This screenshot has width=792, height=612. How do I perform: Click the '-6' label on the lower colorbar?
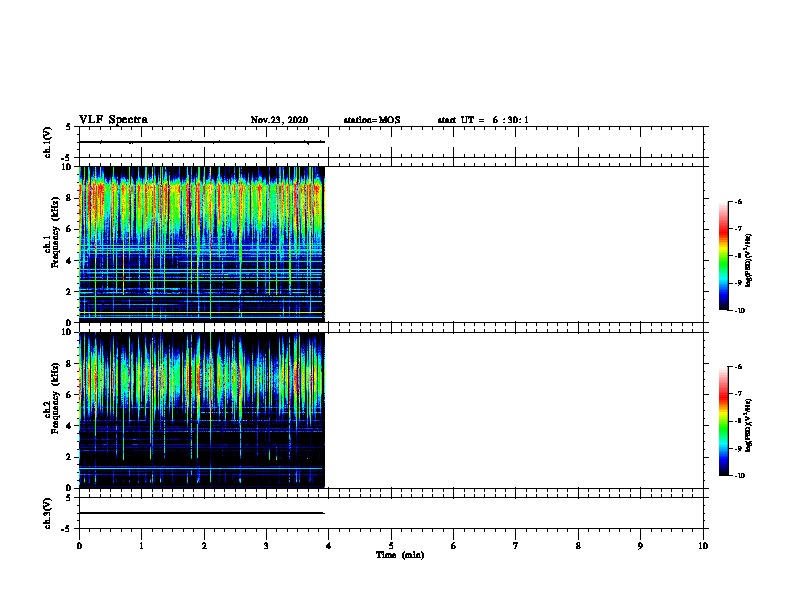[738, 367]
